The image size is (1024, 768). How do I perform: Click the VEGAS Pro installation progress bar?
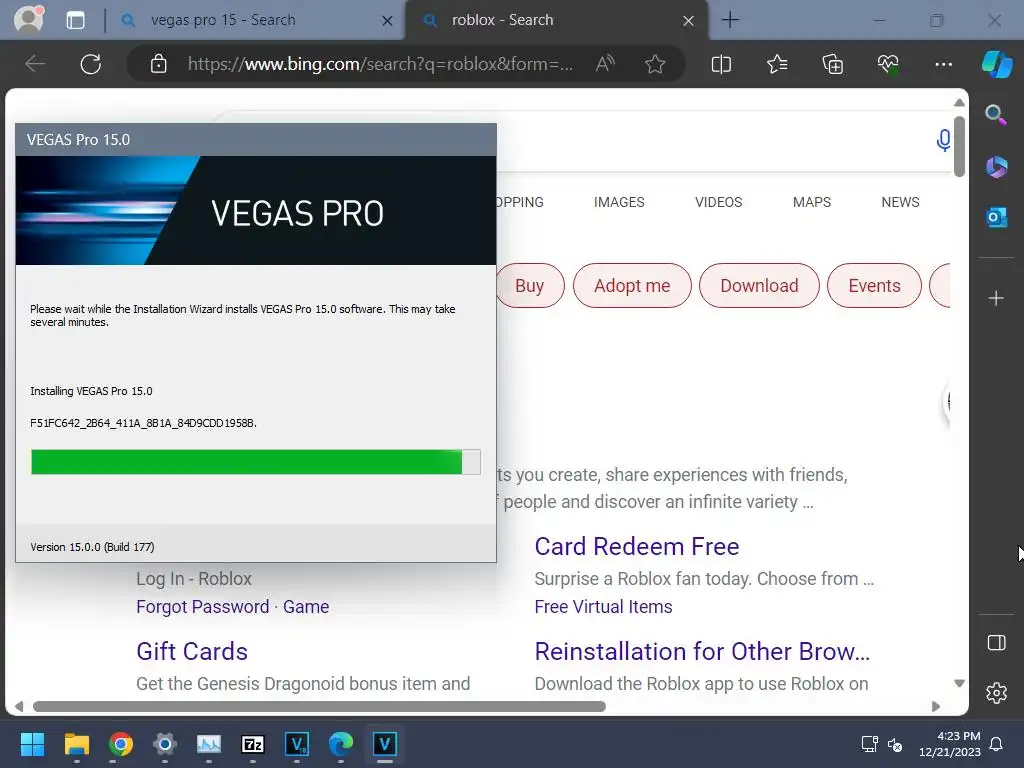coord(256,462)
